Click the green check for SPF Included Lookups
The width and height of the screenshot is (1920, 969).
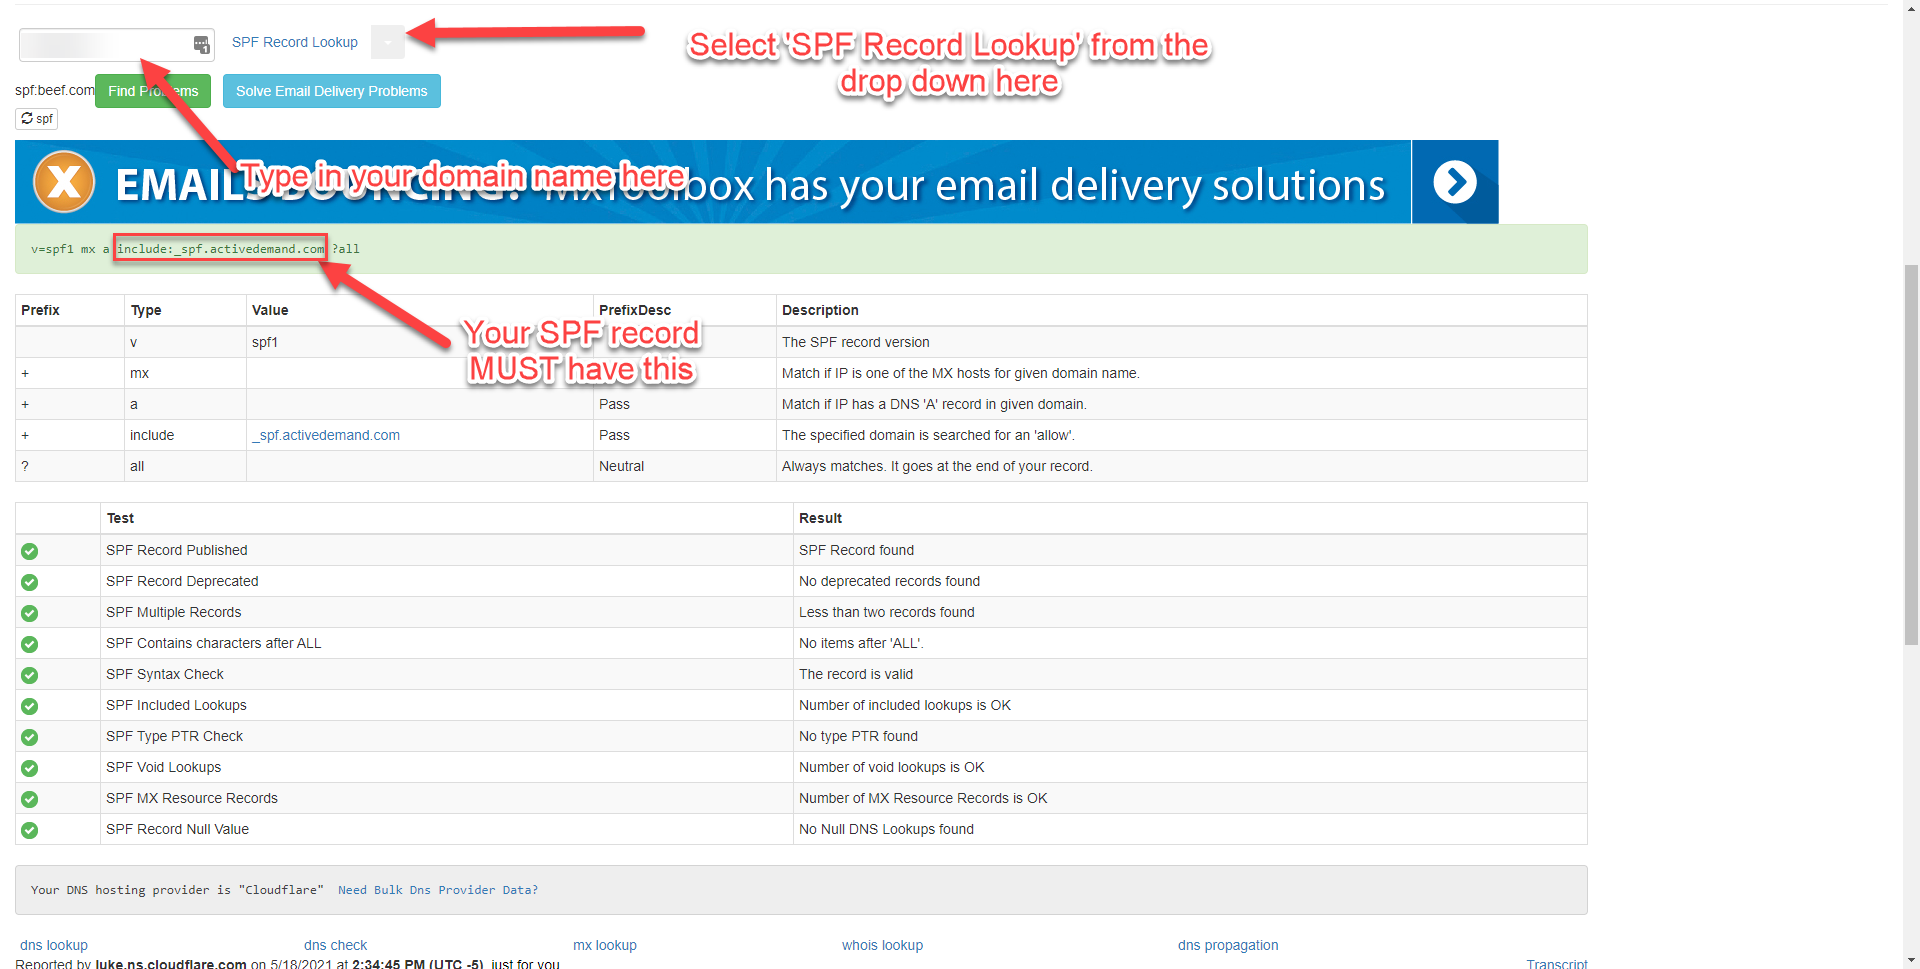(x=30, y=706)
